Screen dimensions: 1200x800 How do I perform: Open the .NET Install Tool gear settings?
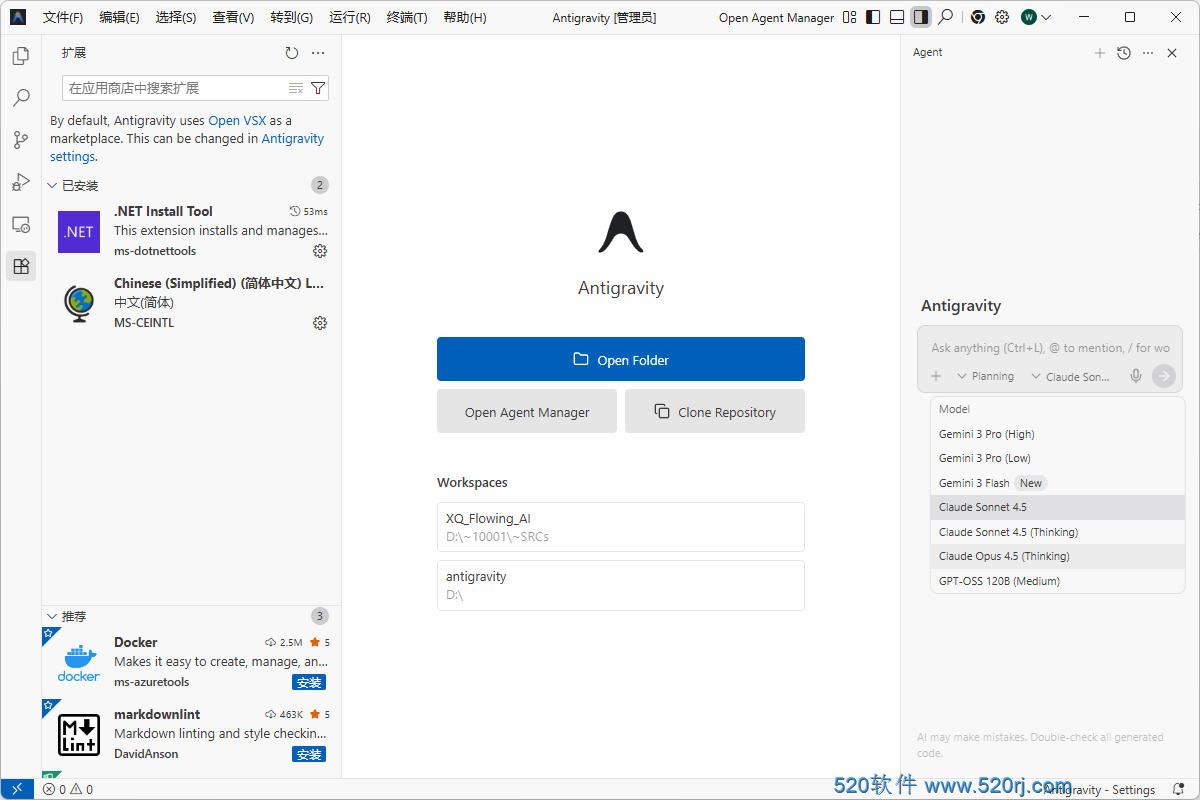[320, 251]
